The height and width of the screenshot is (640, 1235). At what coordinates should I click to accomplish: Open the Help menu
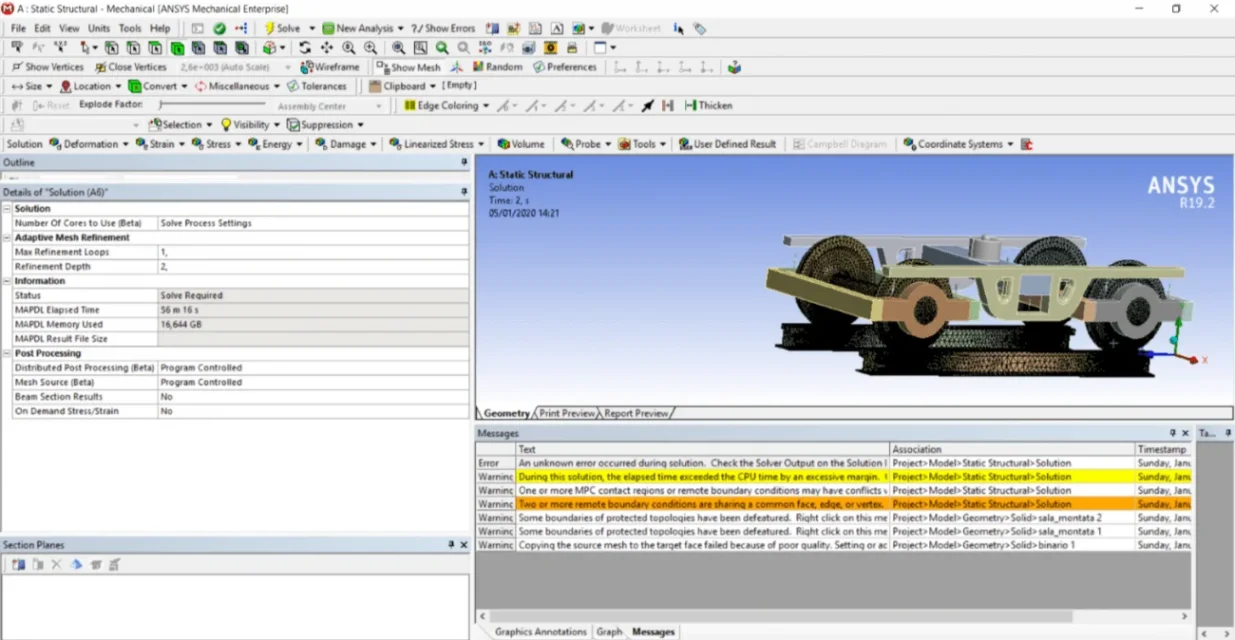coord(160,28)
